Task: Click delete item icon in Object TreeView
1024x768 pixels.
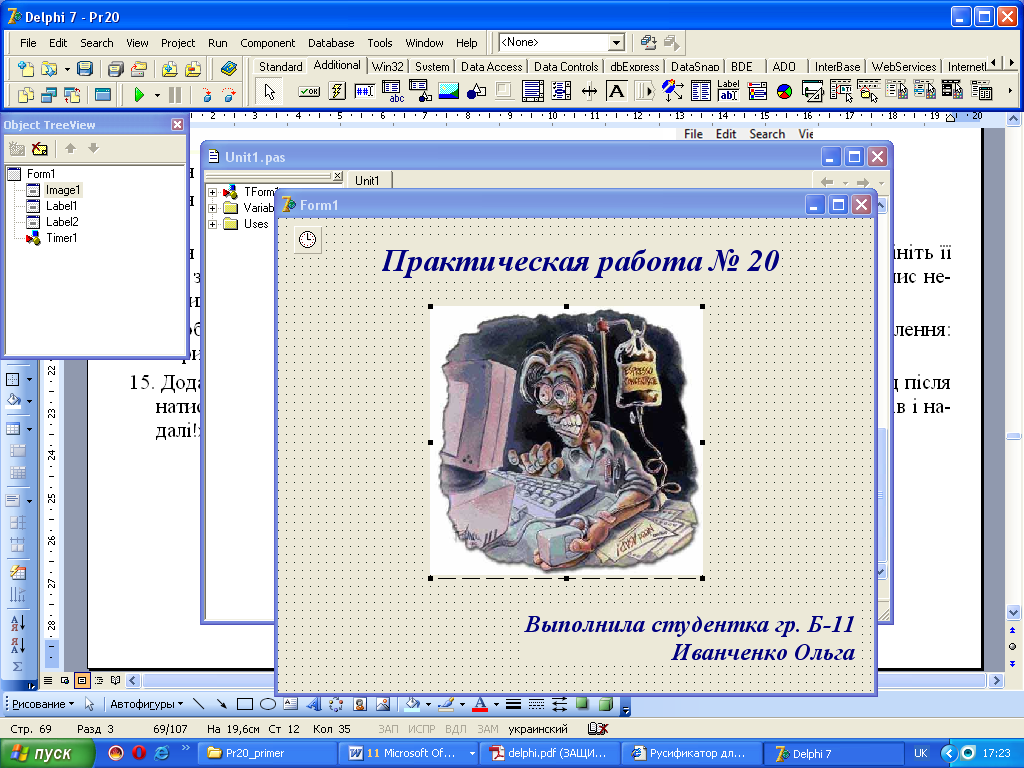Action: click(x=40, y=149)
